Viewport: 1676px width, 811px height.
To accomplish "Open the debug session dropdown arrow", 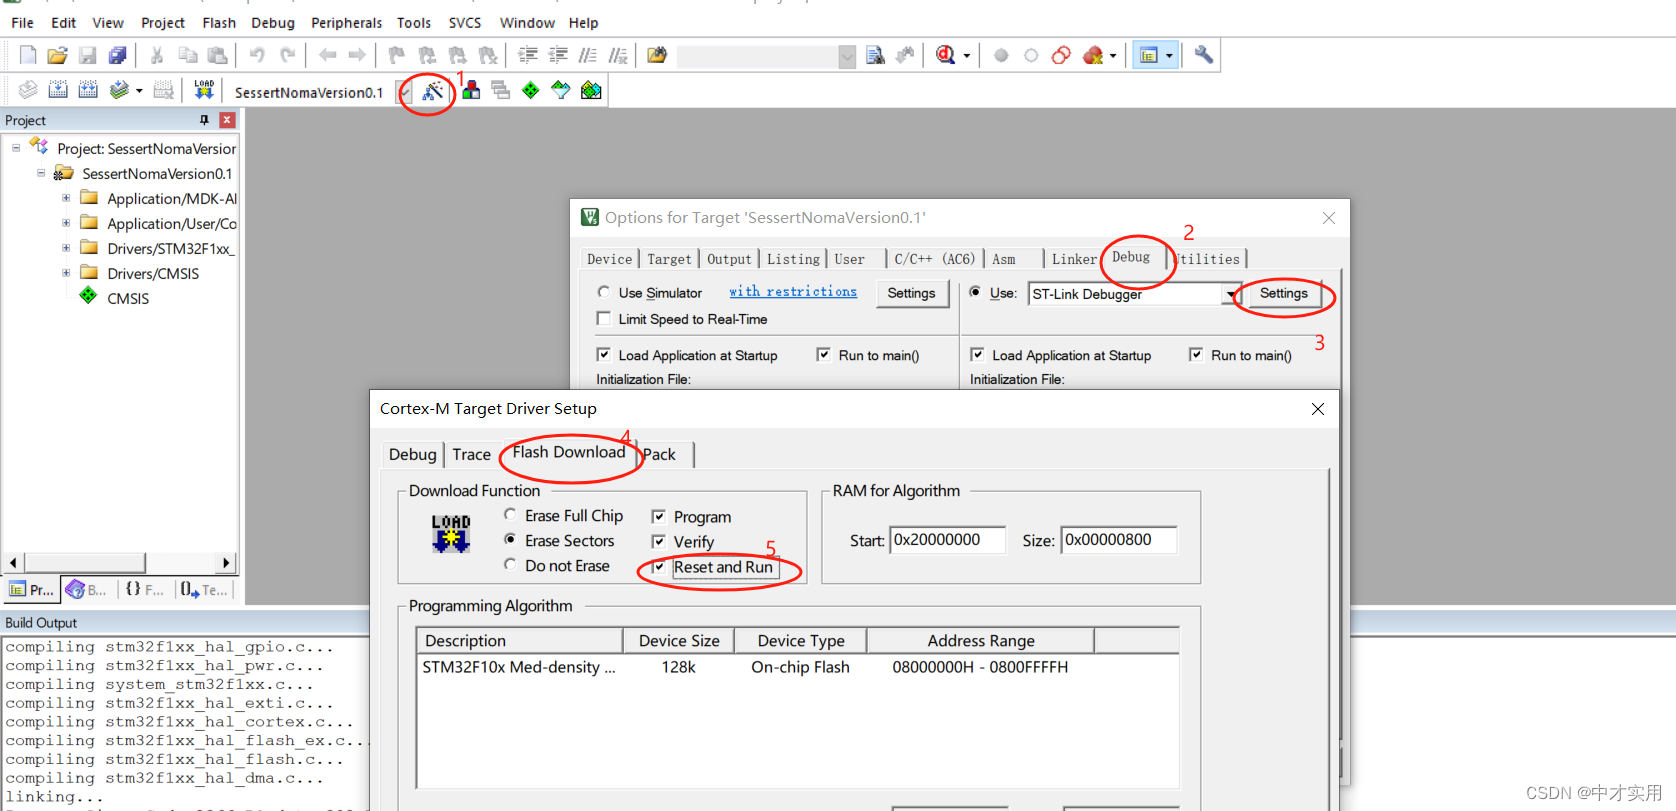I will pyautogui.click(x=966, y=56).
